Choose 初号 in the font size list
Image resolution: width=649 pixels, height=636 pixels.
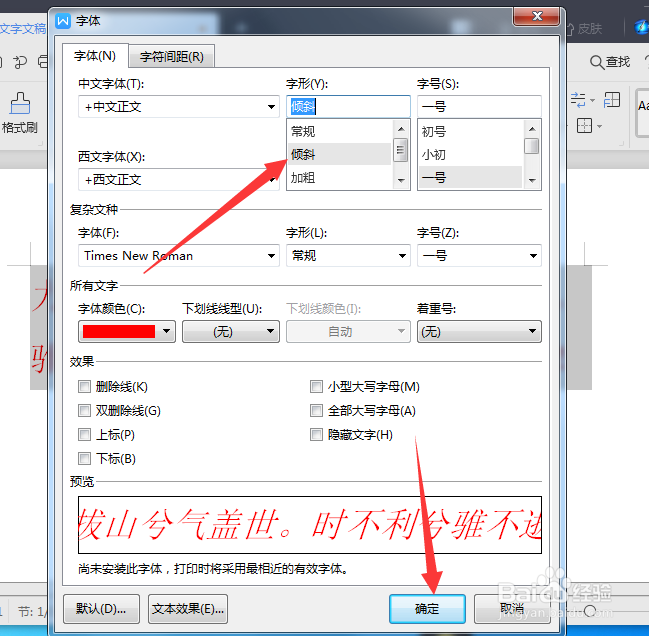click(x=471, y=132)
